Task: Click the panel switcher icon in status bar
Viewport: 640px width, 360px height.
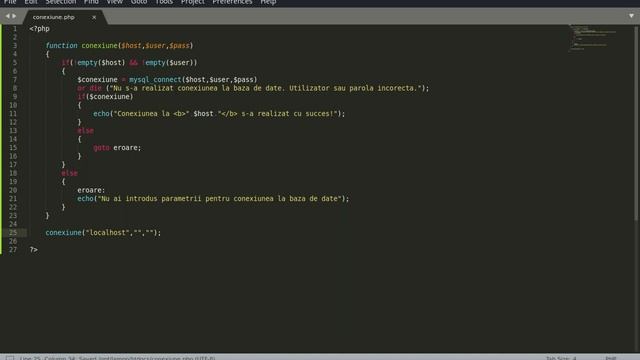Action: (x=9, y=358)
